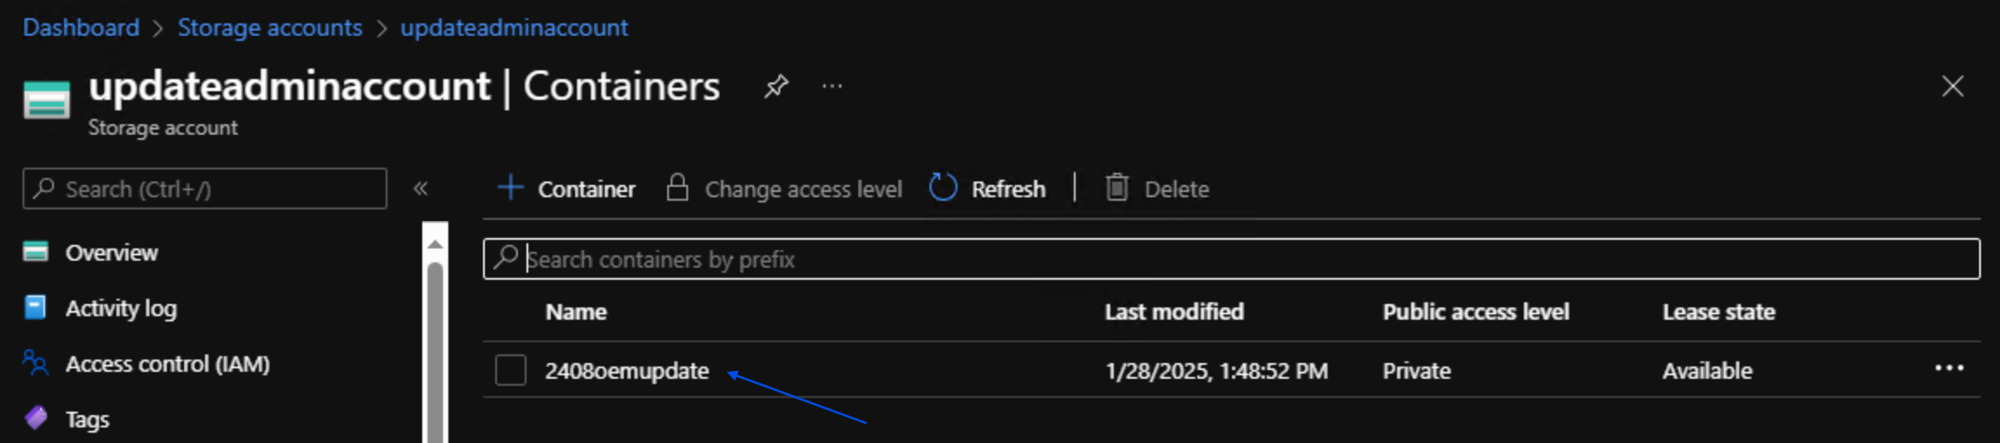Open the Tags sidebar item
Screen dimensions: 2000x443
click(87, 419)
